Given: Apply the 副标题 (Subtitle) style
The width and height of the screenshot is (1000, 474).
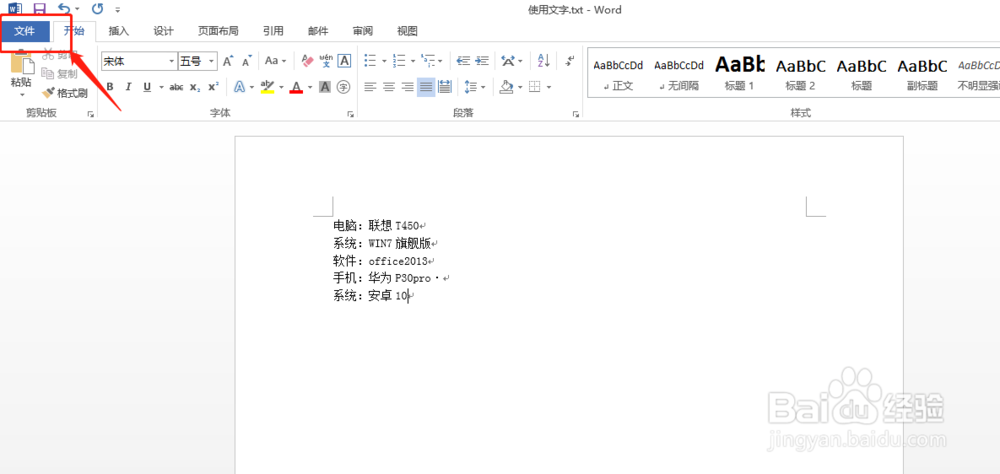Looking at the screenshot, I should pos(922,74).
